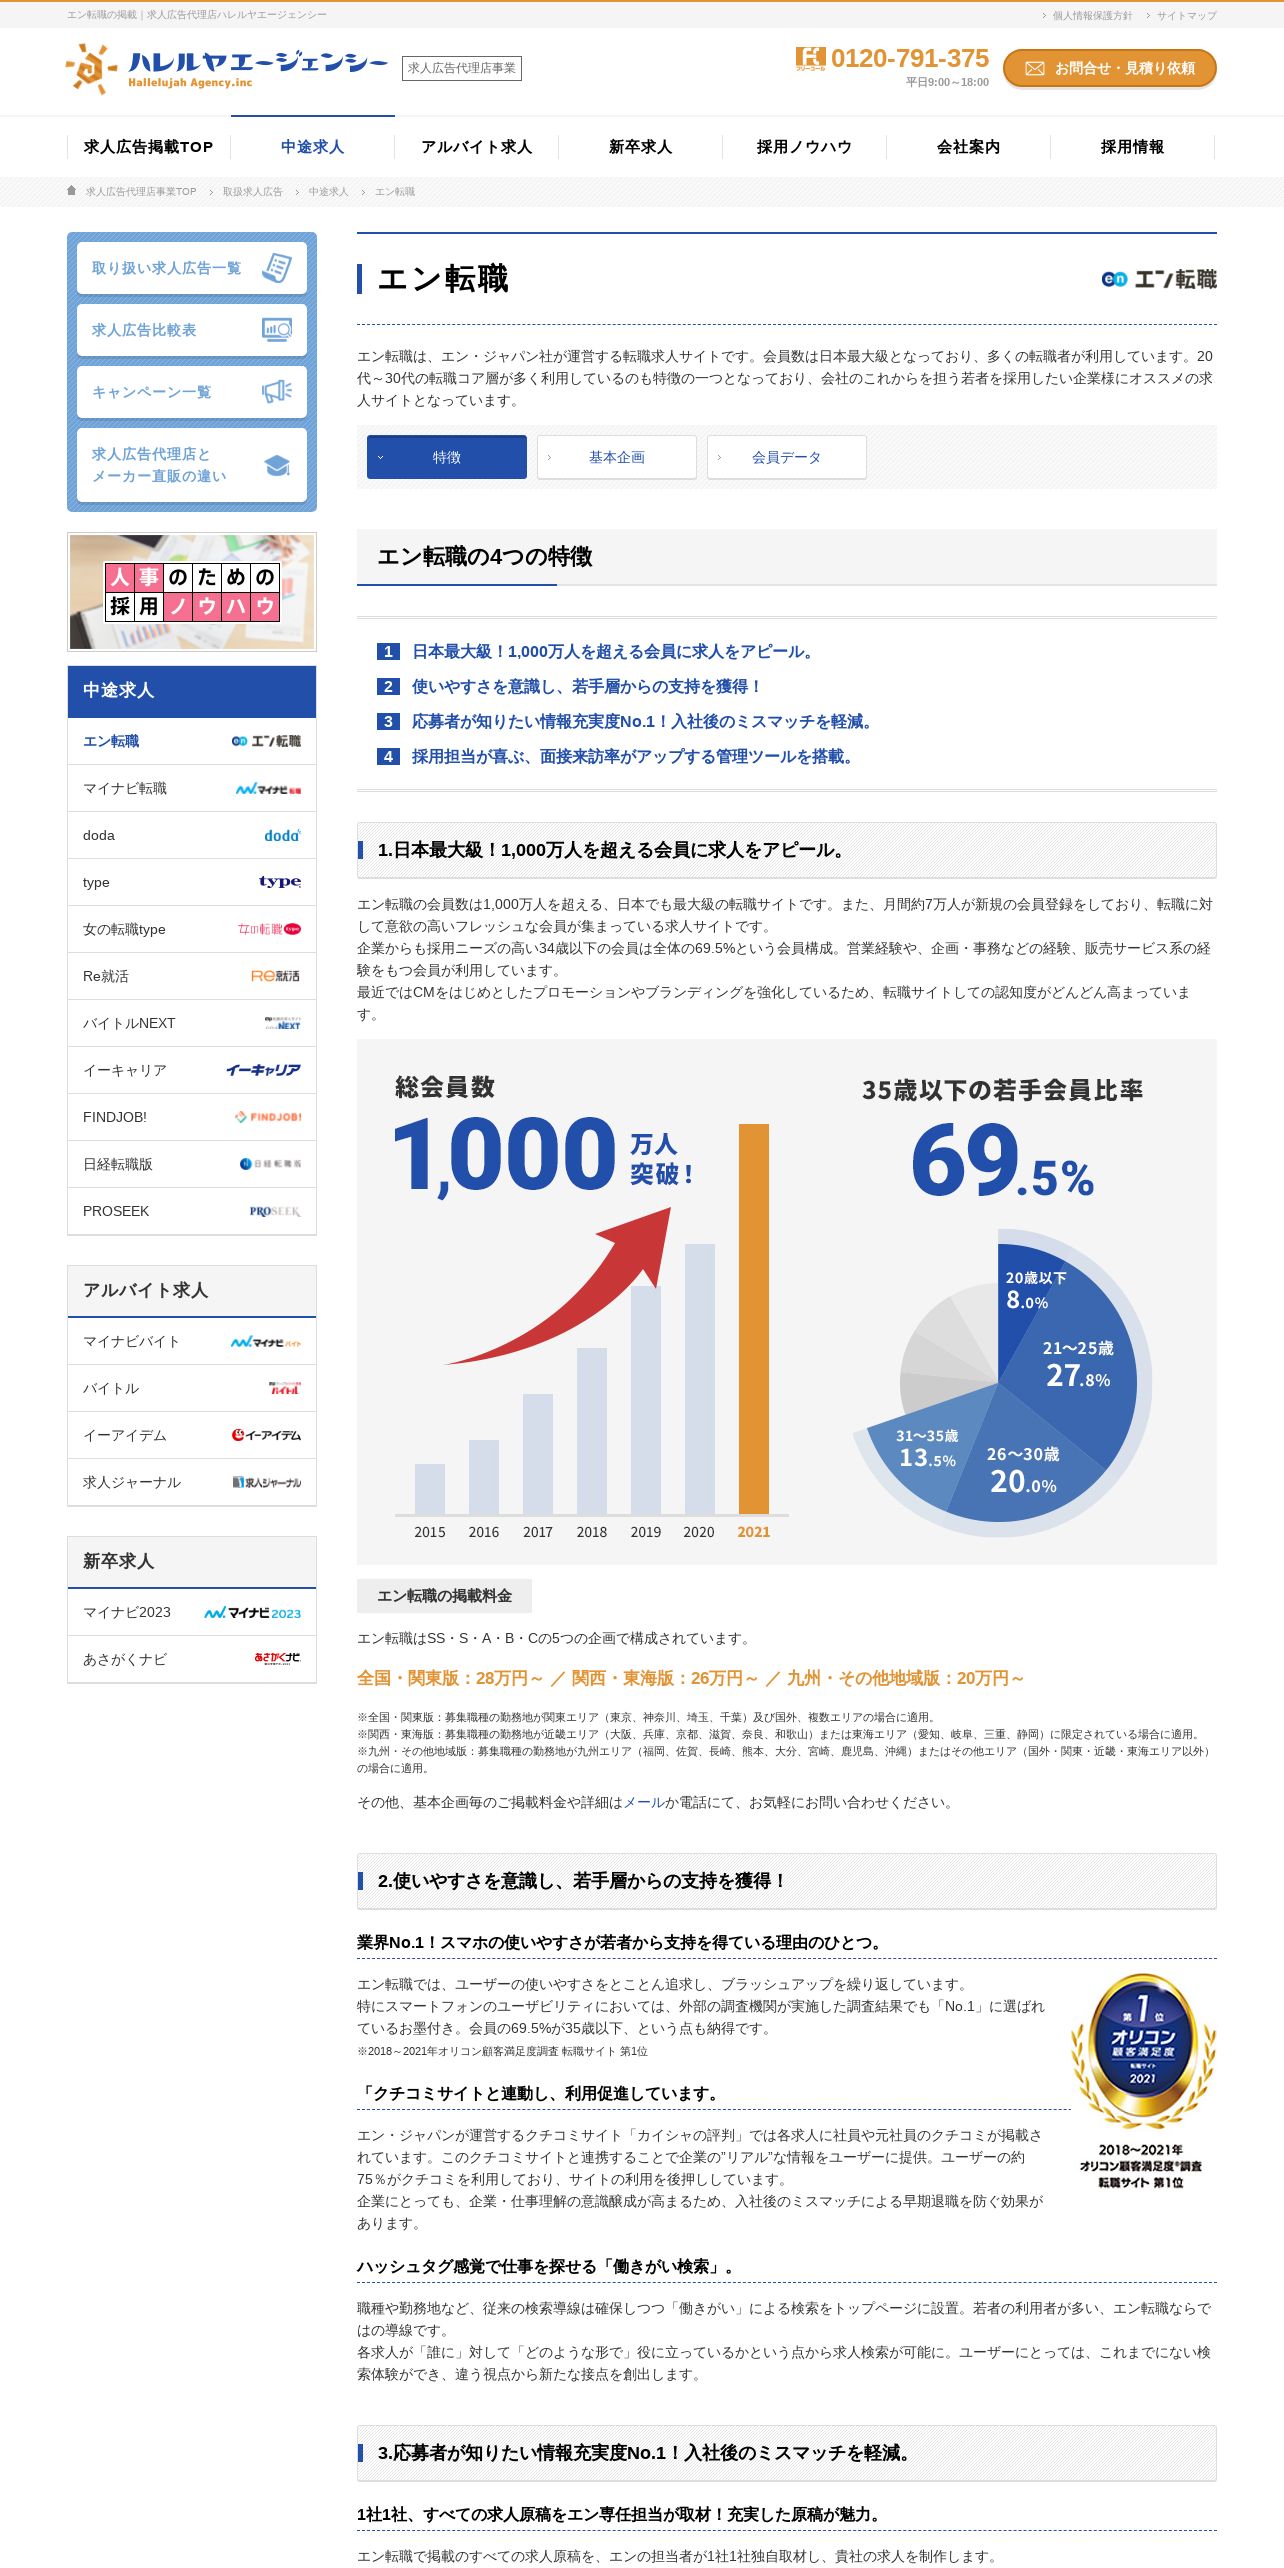The height and width of the screenshot is (2568, 1284).
Task: Open サイトマップ link at top
Action: (x=1187, y=15)
